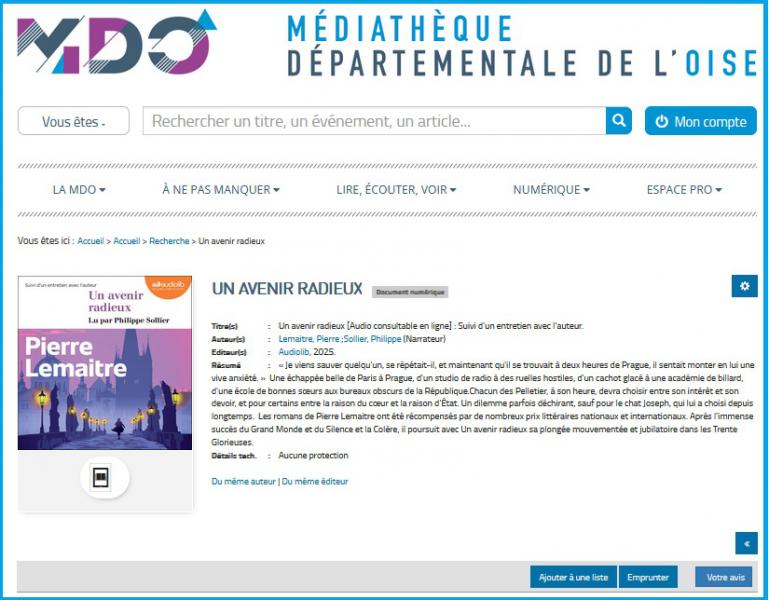This screenshot has width=769, height=600.
Task: Open the Vous êtes dropdown
Action: pos(73,121)
